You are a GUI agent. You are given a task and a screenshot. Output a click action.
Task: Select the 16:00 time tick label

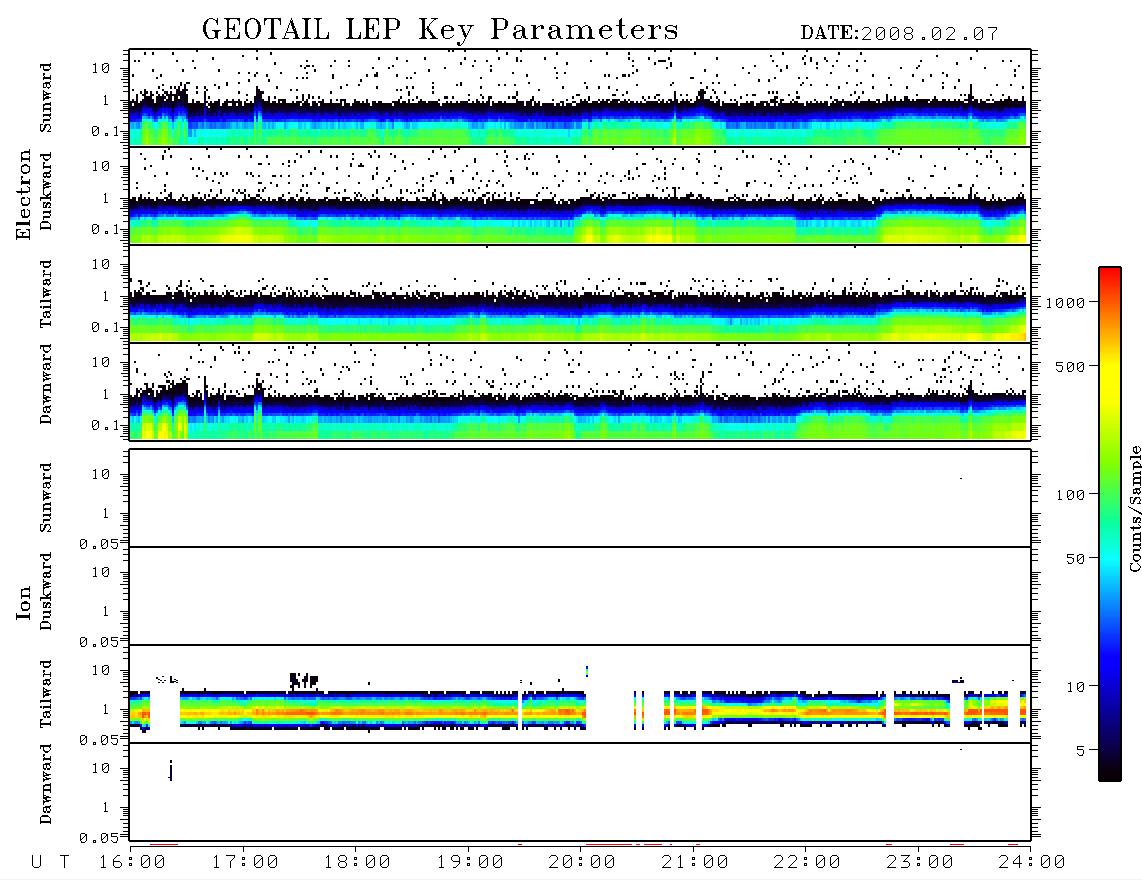(x=133, y=863)
